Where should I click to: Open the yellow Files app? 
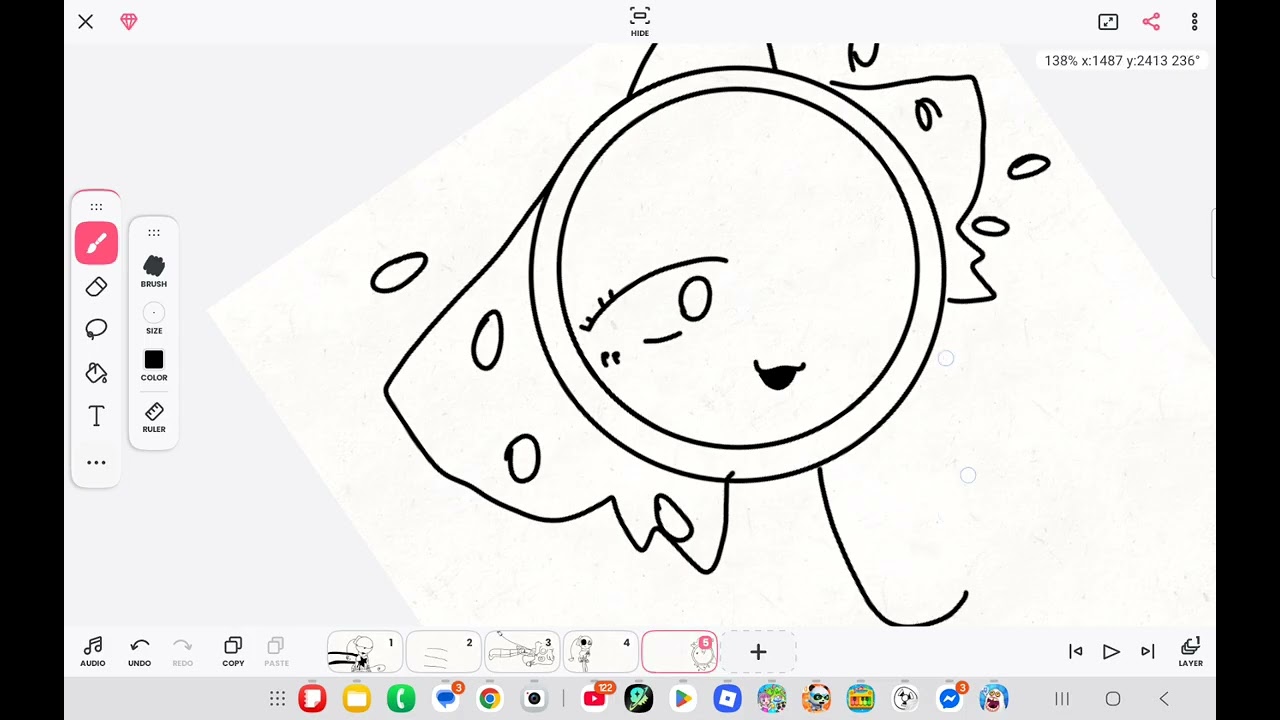357,699
